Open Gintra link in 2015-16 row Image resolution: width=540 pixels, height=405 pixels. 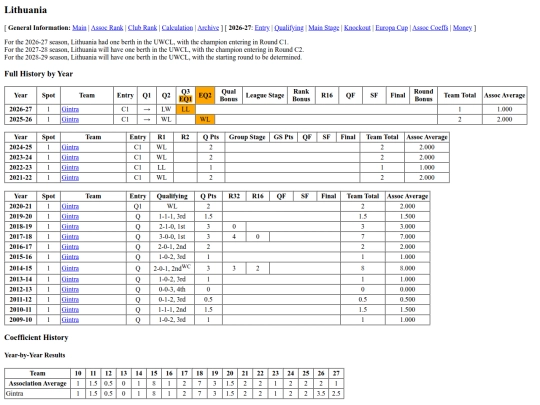coord(70,257)
